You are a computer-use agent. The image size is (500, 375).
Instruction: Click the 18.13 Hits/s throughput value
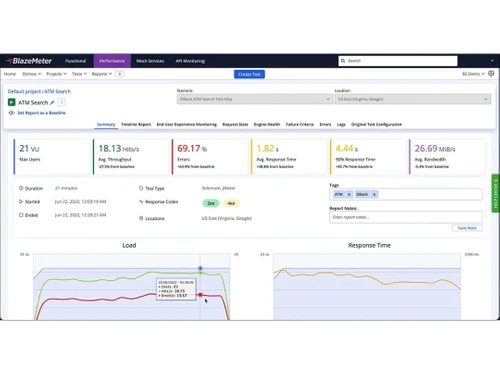[x=119, y=148]
